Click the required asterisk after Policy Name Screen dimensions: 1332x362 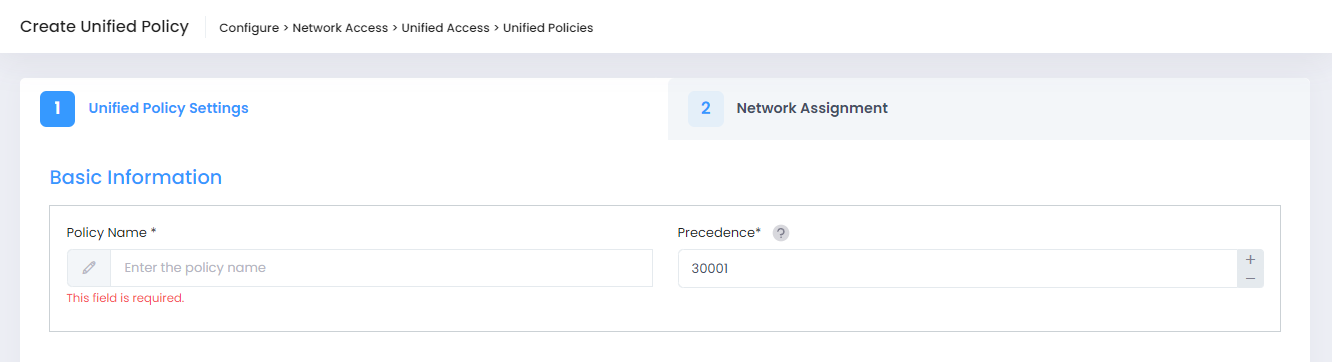154,232
